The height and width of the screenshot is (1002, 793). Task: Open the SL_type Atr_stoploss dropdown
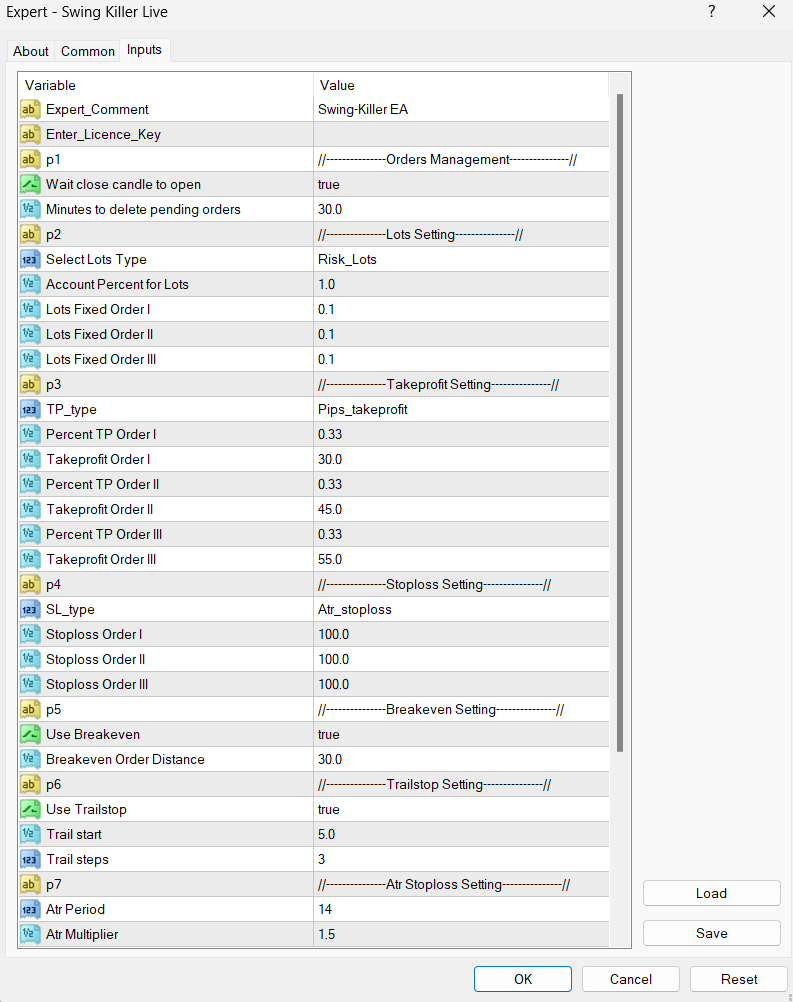(x=460, y=610)
